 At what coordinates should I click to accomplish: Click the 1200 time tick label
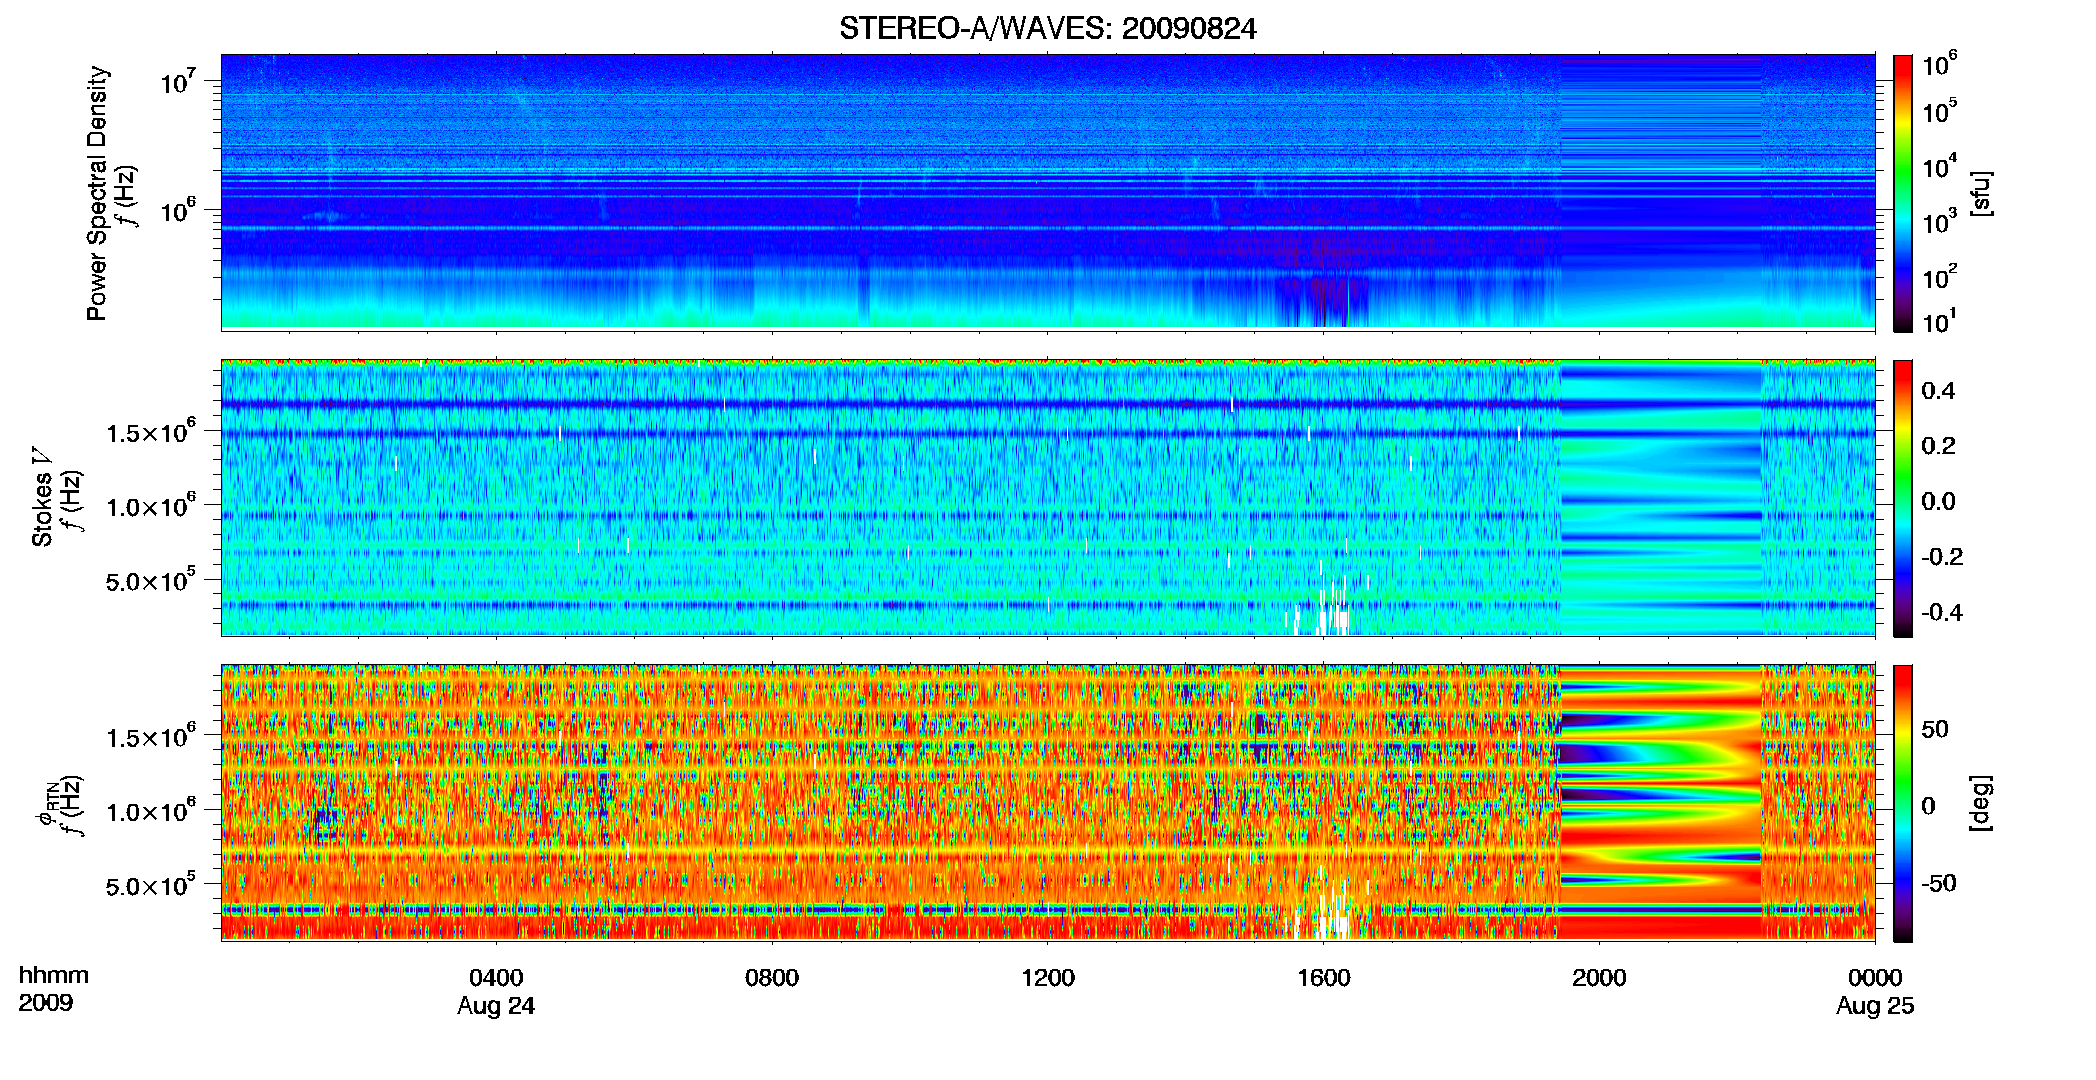[x=1048, y=978]
